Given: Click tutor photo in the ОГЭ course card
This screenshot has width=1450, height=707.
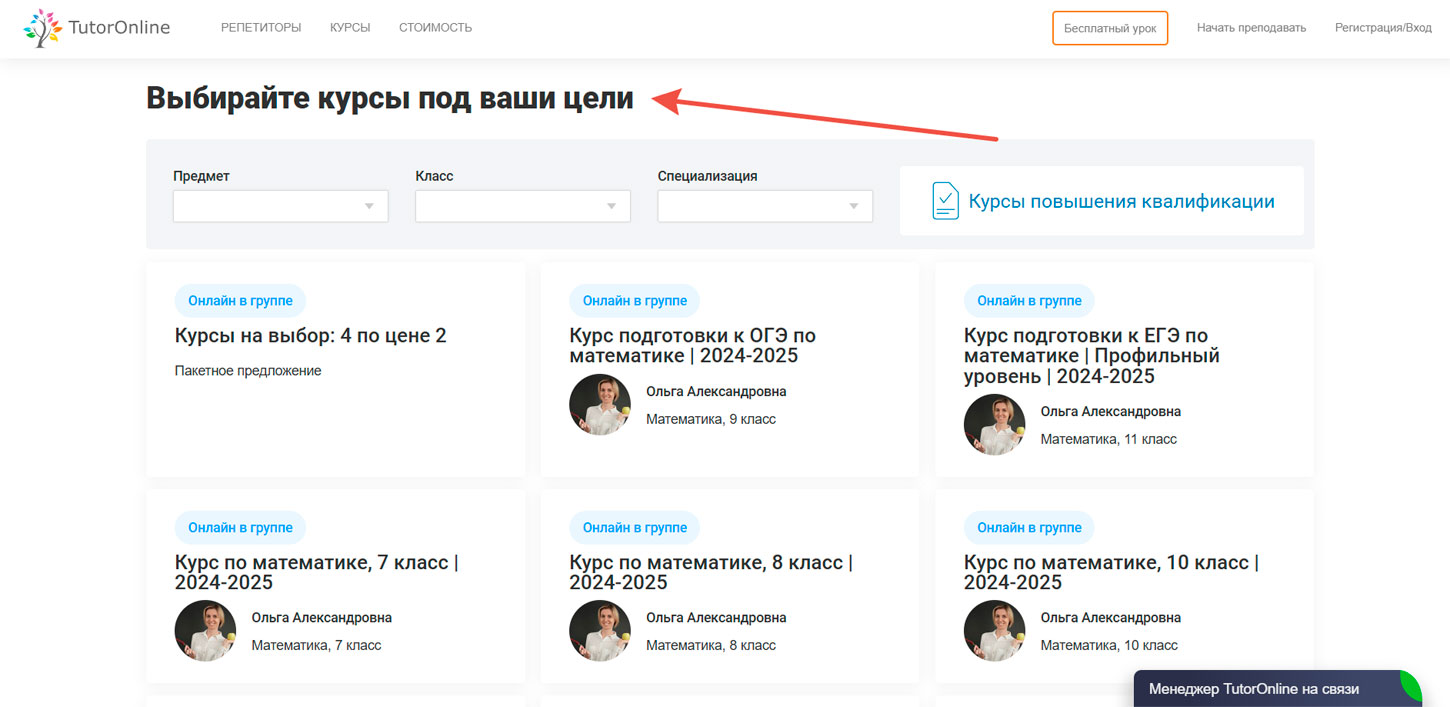Looking at the screenshot, I should point(600,405).
